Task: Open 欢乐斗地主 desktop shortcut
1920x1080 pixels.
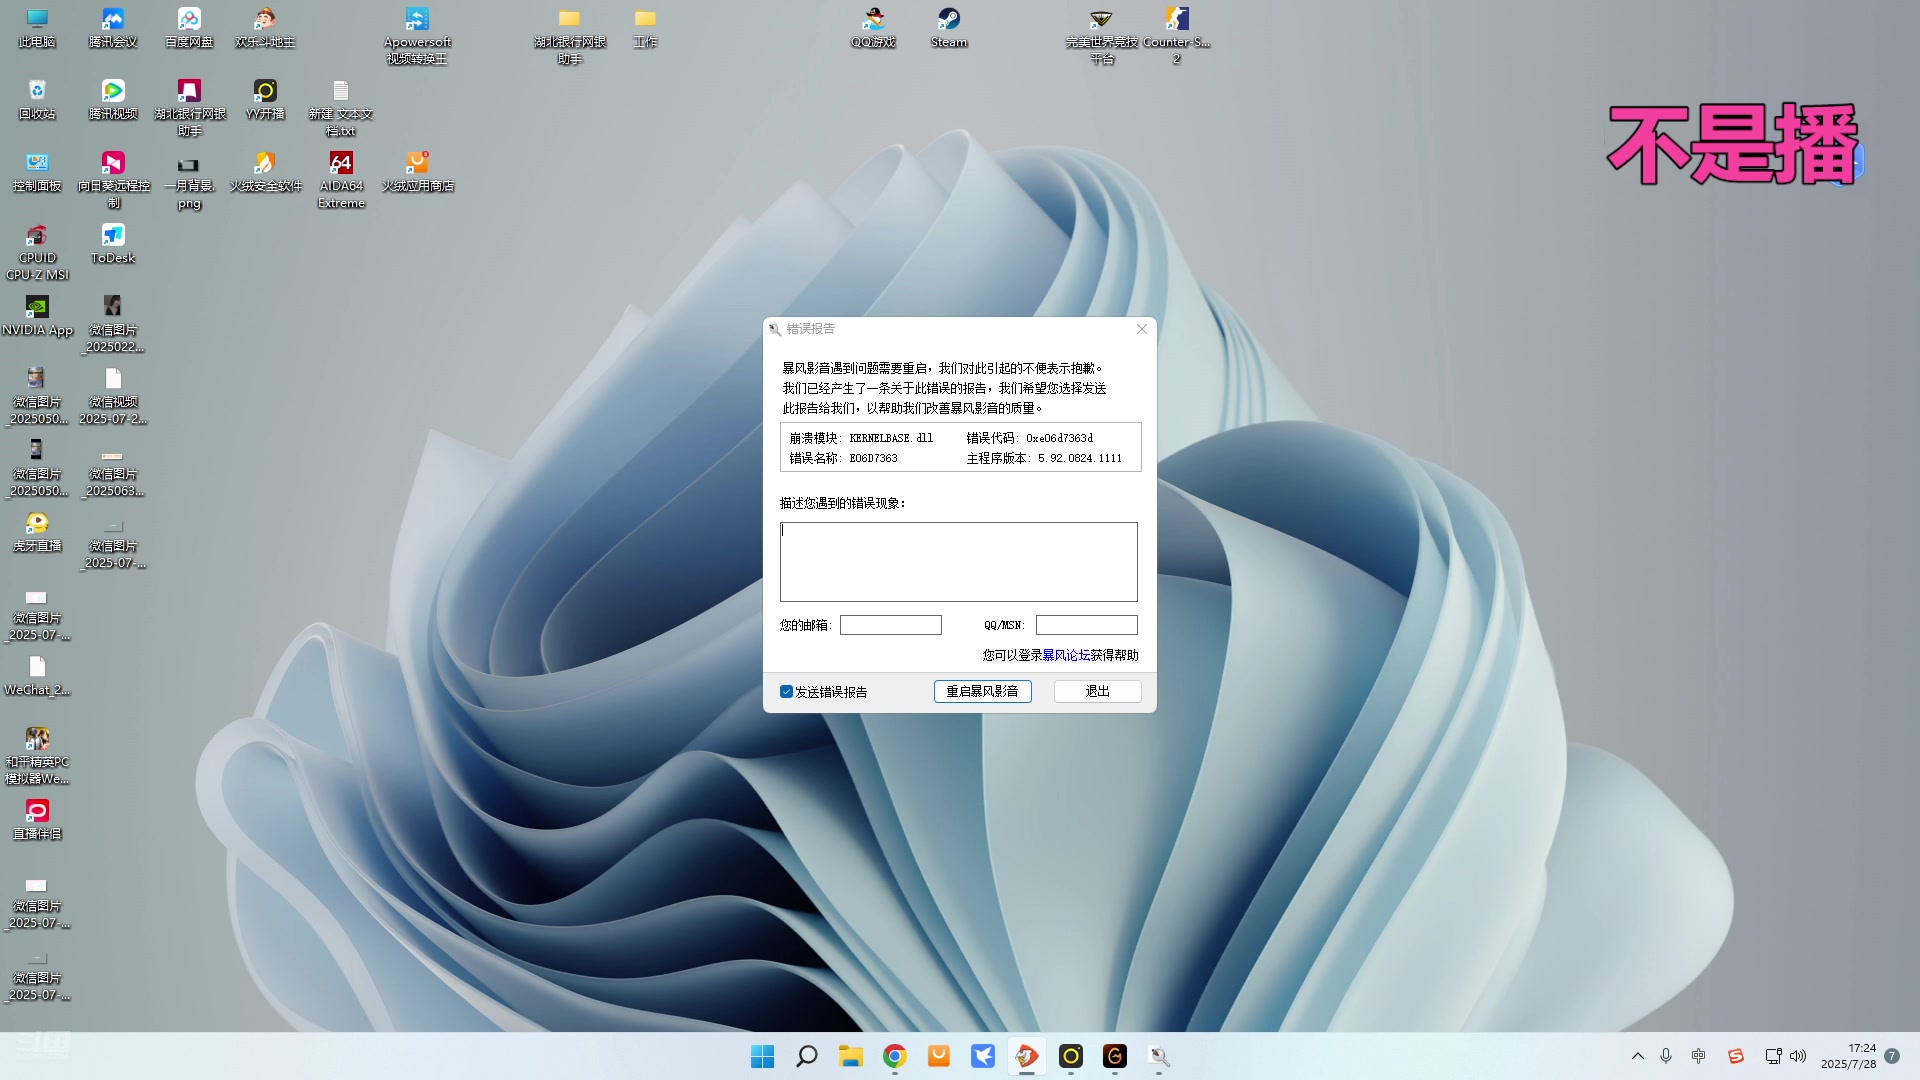Action: point(265,28)
